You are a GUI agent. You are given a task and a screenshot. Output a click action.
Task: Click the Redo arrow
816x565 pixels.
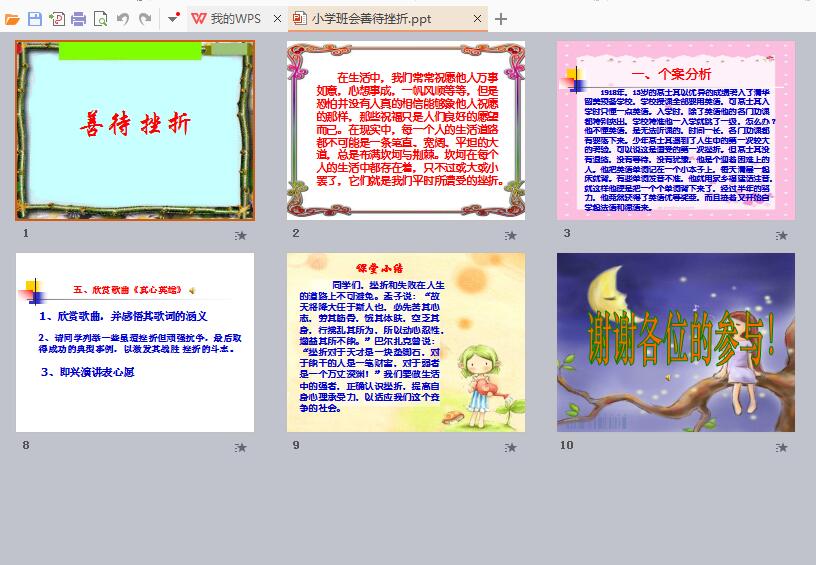tap(145, 20)
